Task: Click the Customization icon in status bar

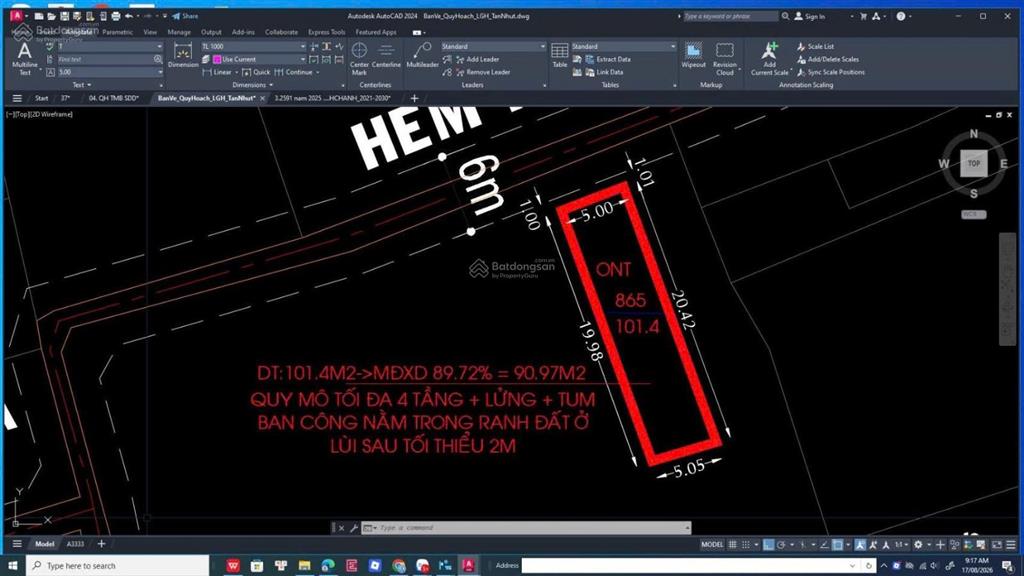Action: [1011, 544]
